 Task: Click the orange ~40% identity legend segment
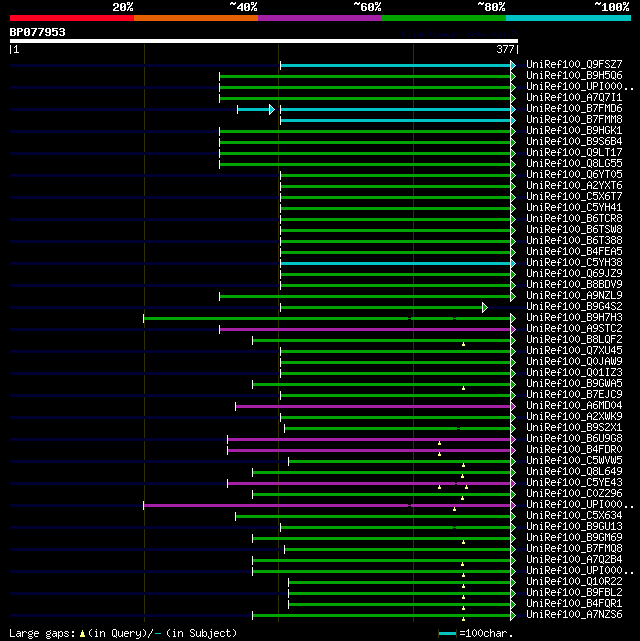(196, 18)
